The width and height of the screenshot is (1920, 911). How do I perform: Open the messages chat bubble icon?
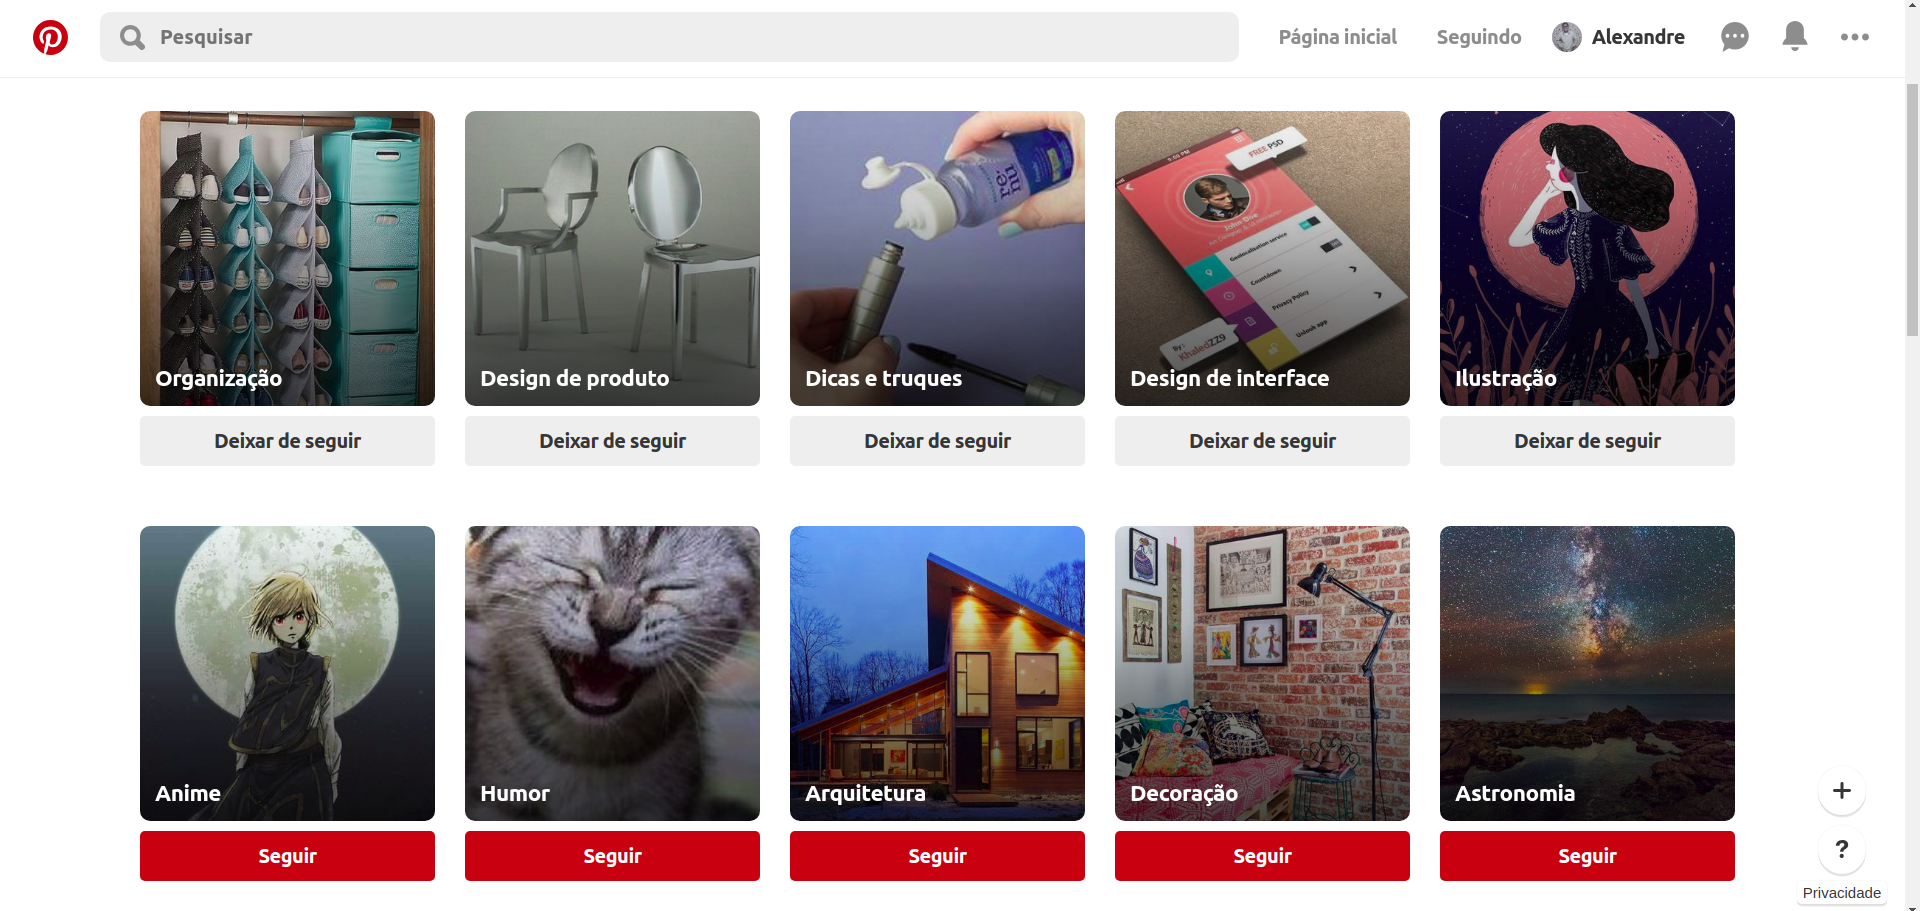1735,37
